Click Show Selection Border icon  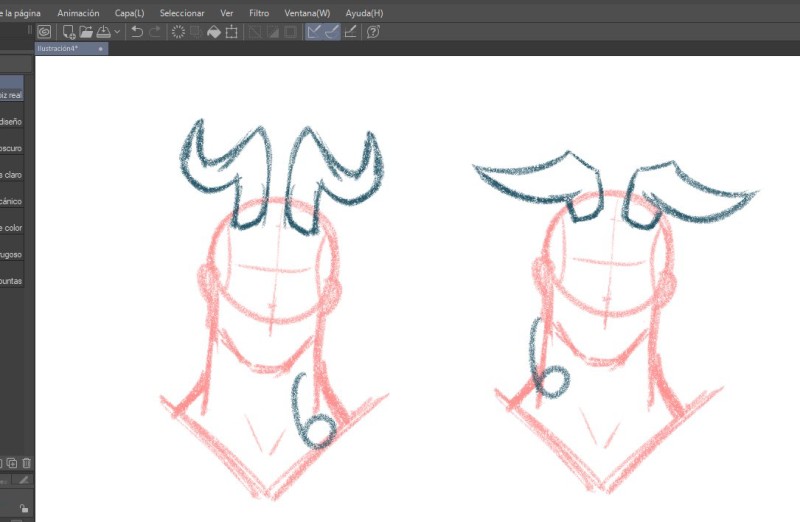[291, 32]
